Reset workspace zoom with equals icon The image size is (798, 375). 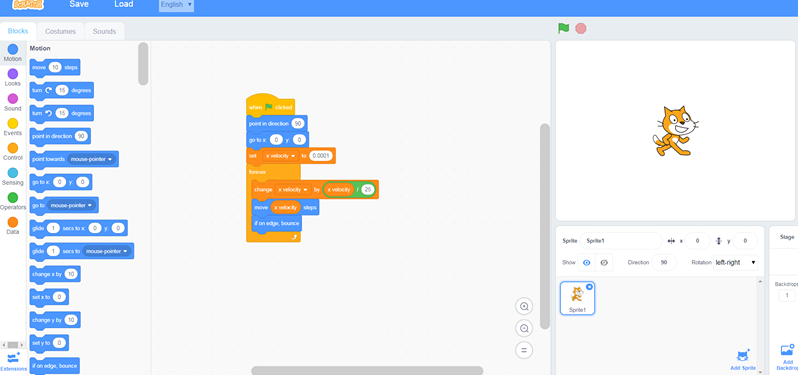pyautogui.click(x=524, y=350)
